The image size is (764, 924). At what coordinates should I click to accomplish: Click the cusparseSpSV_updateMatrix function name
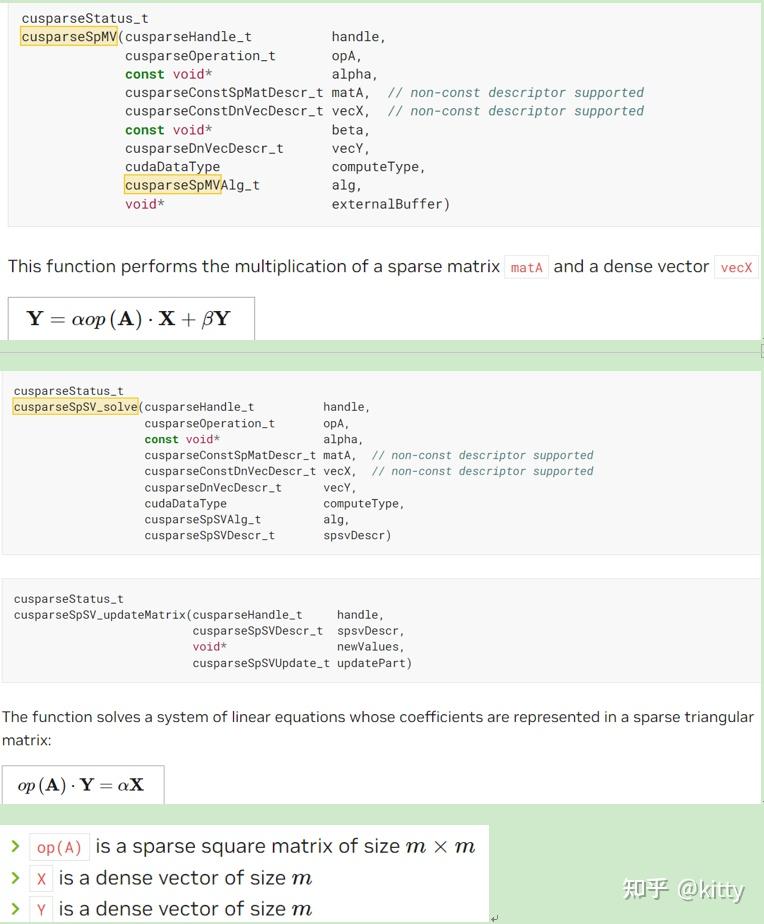click(100, 615)
